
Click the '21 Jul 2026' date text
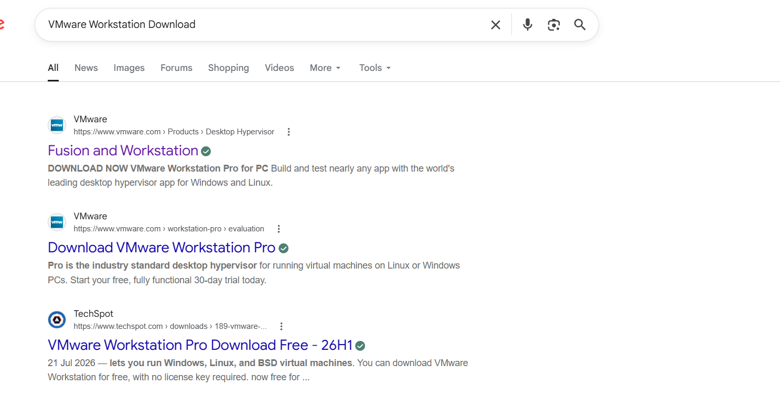(x=71, y=363)
